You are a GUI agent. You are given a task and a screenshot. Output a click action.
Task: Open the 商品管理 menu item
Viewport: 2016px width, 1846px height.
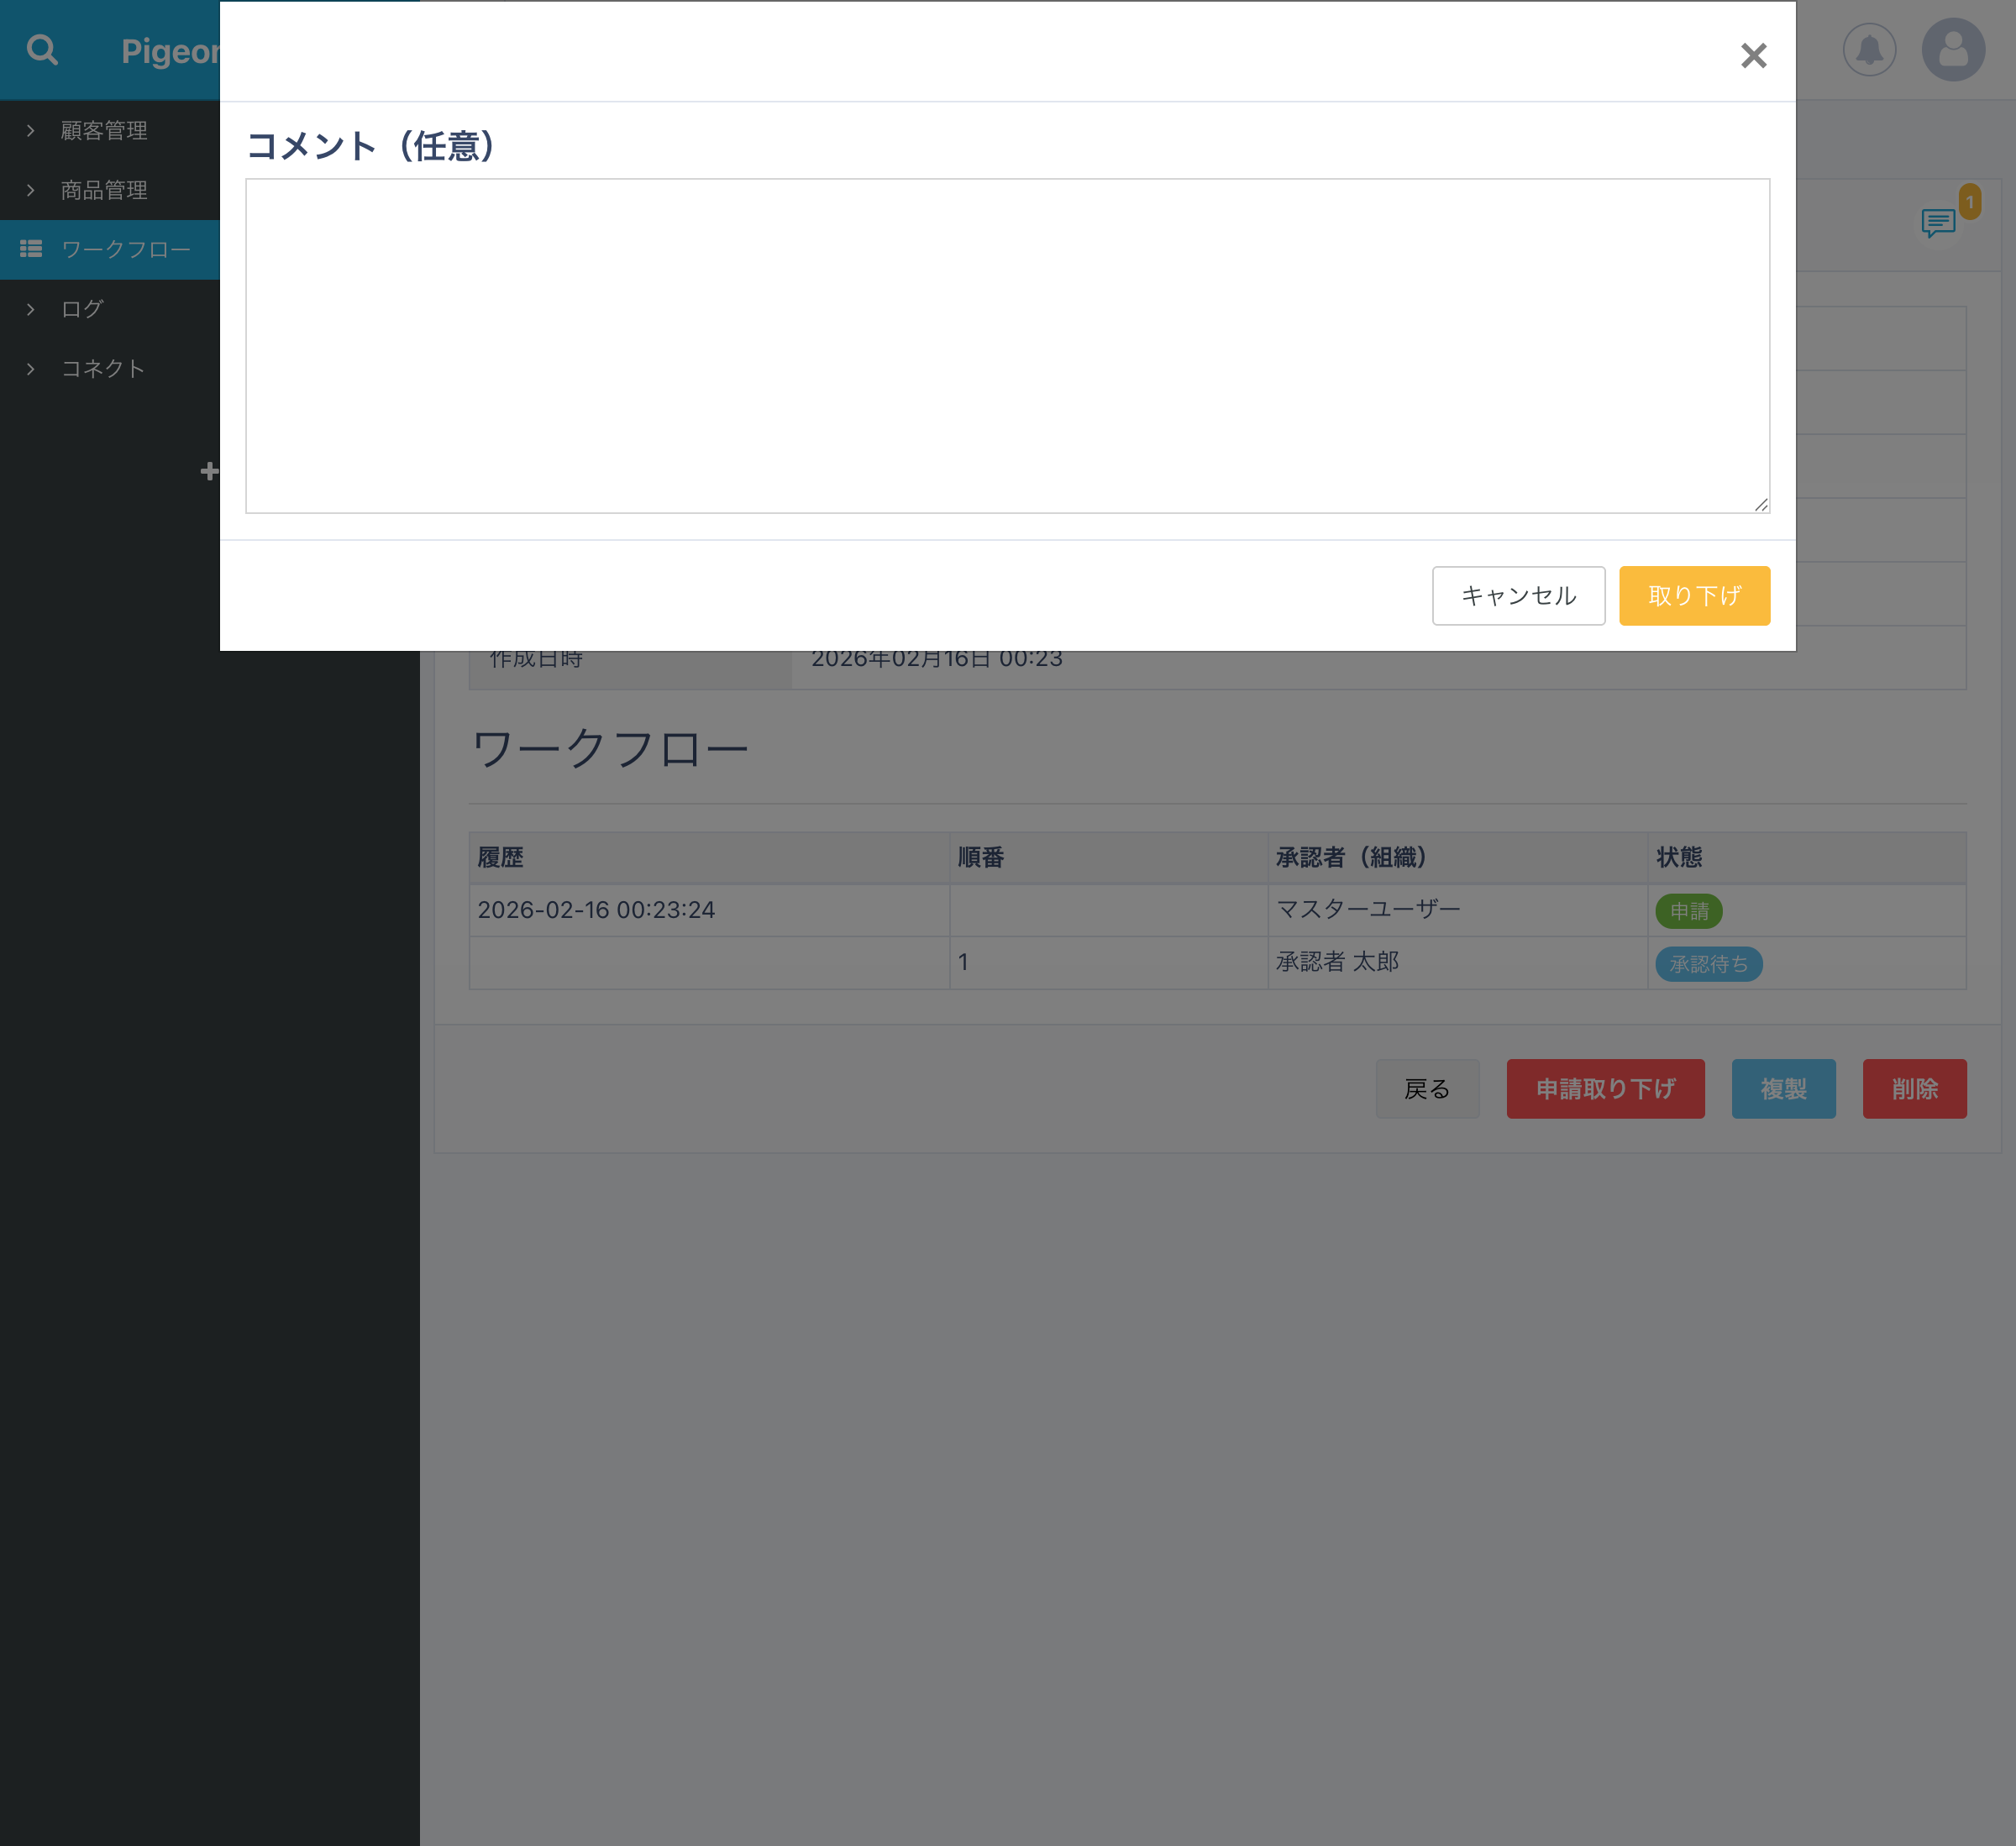[x=104, y=190]
